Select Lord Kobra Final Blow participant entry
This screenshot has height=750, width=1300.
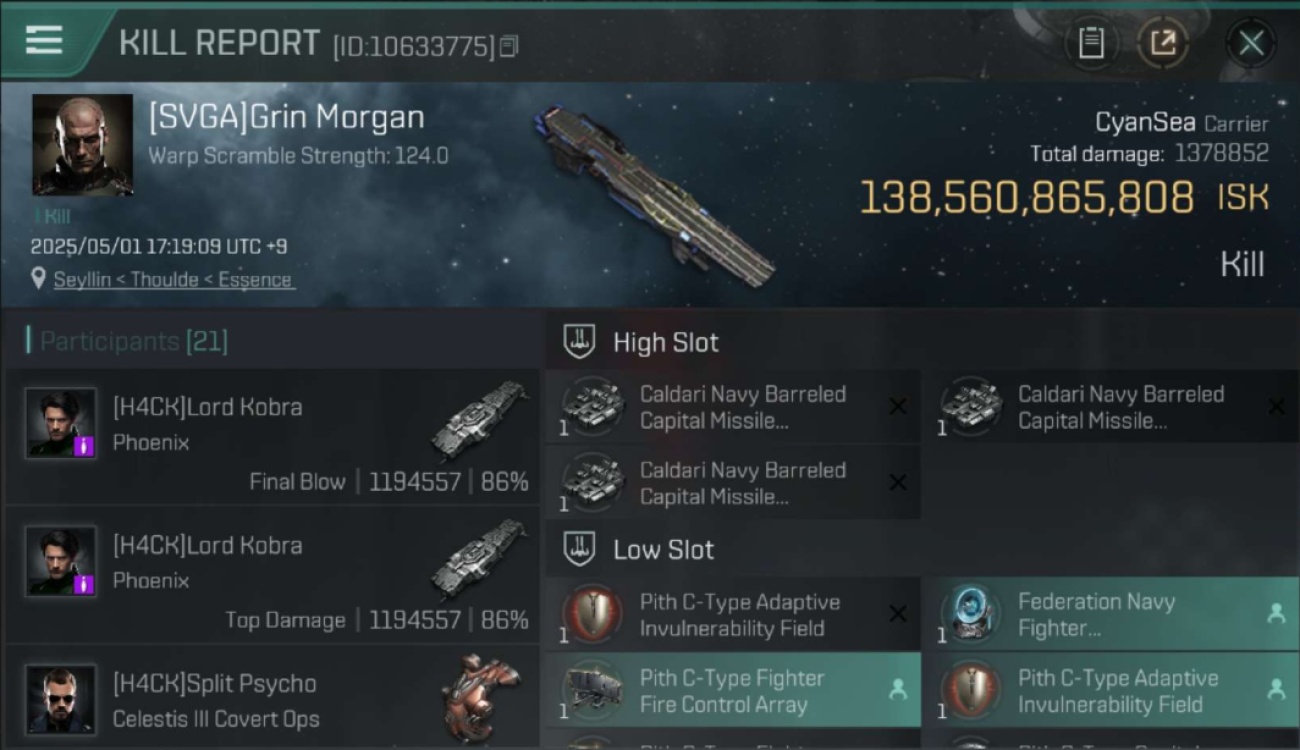[x=271, y=437]
